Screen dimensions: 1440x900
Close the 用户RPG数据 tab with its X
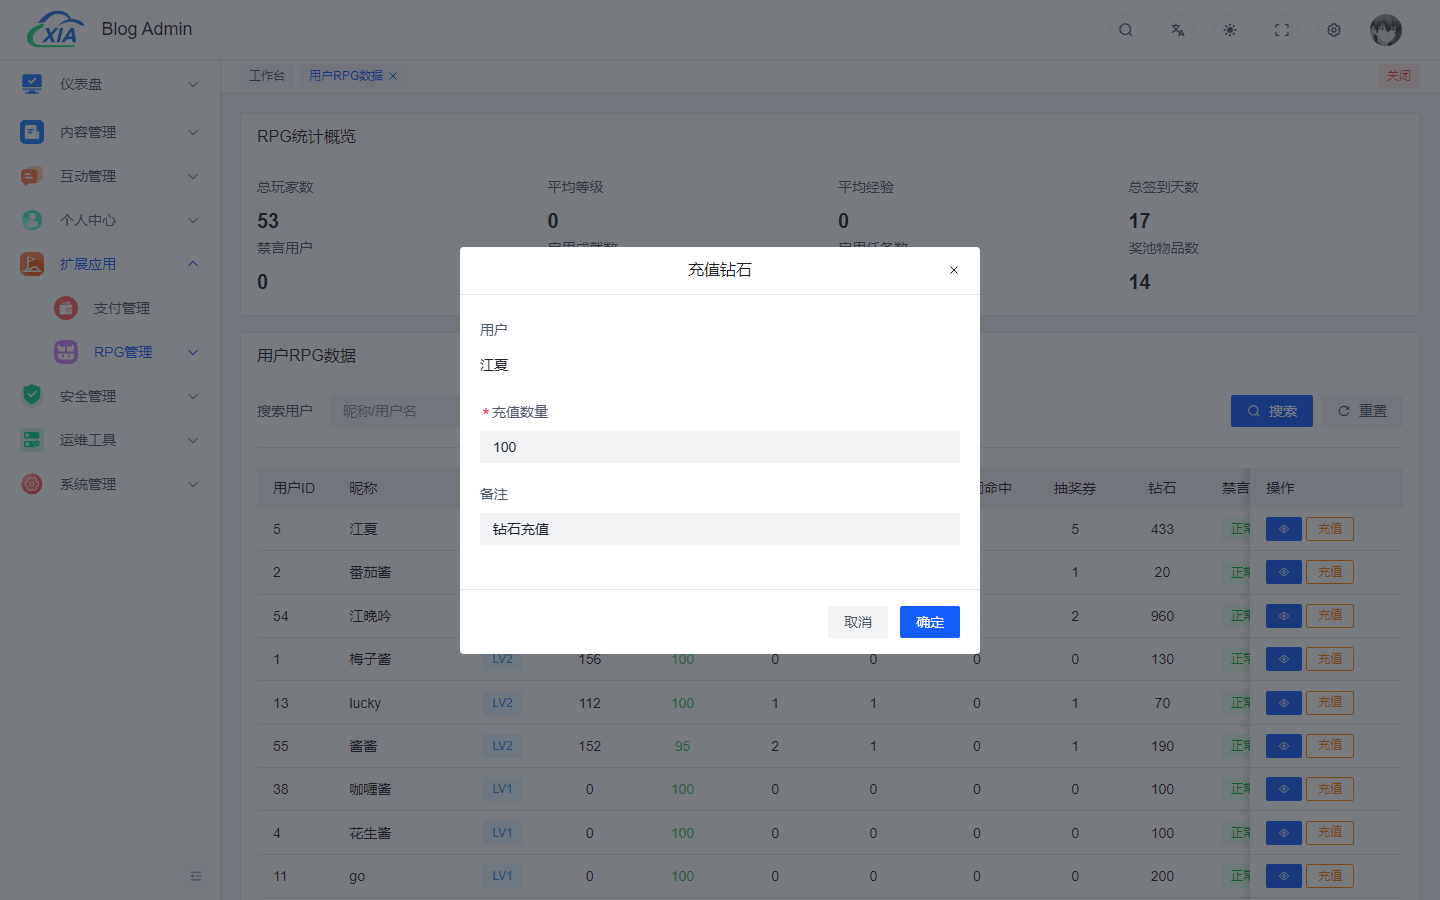[393, 76]
